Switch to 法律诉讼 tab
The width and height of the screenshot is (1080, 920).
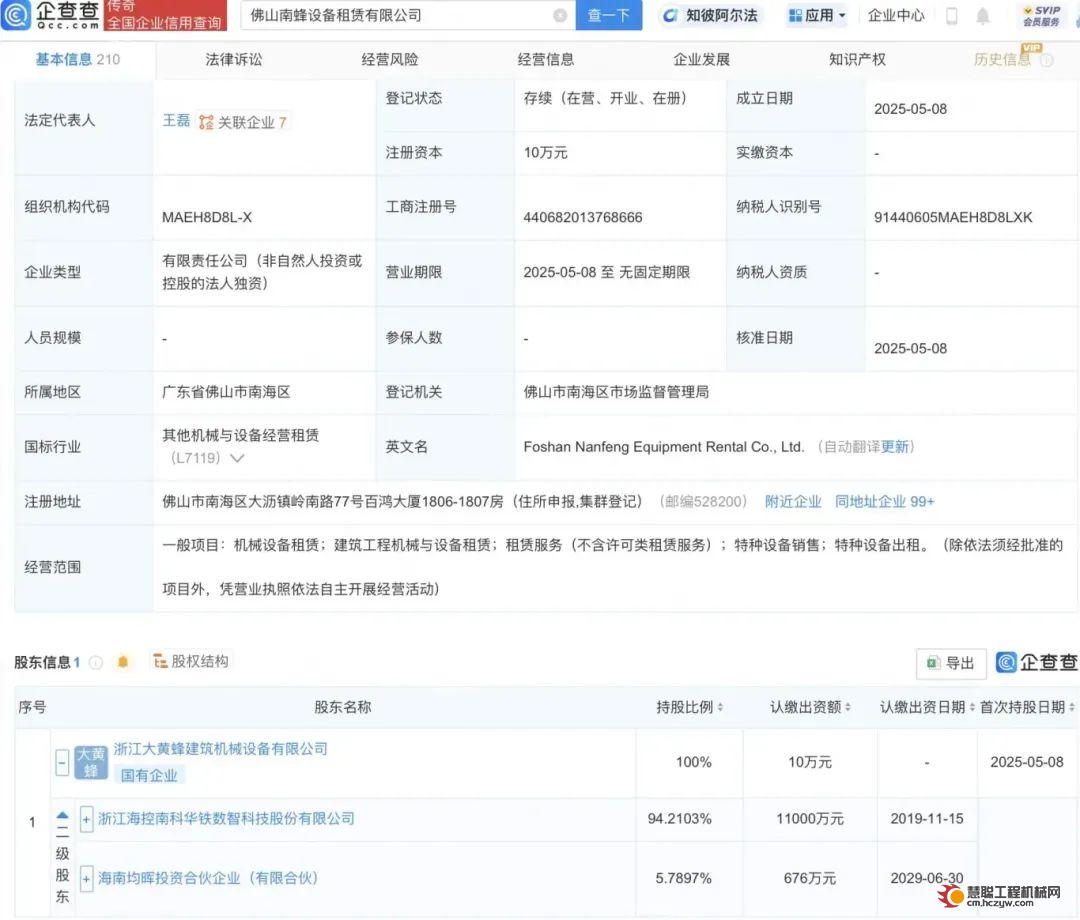pyautogui.click(x=233, y=59)
